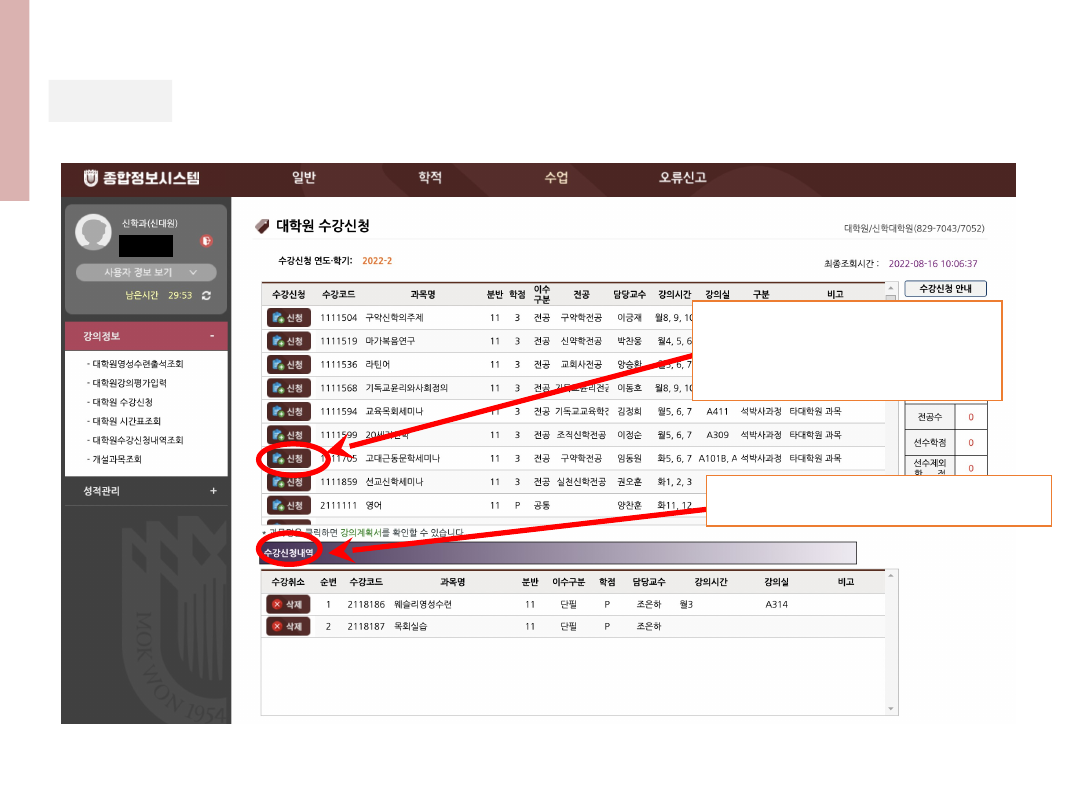The height and width of the screenshot is (810, 1080).
Task: Open the 일반 top menu
Action: click(x=304, y=178)
